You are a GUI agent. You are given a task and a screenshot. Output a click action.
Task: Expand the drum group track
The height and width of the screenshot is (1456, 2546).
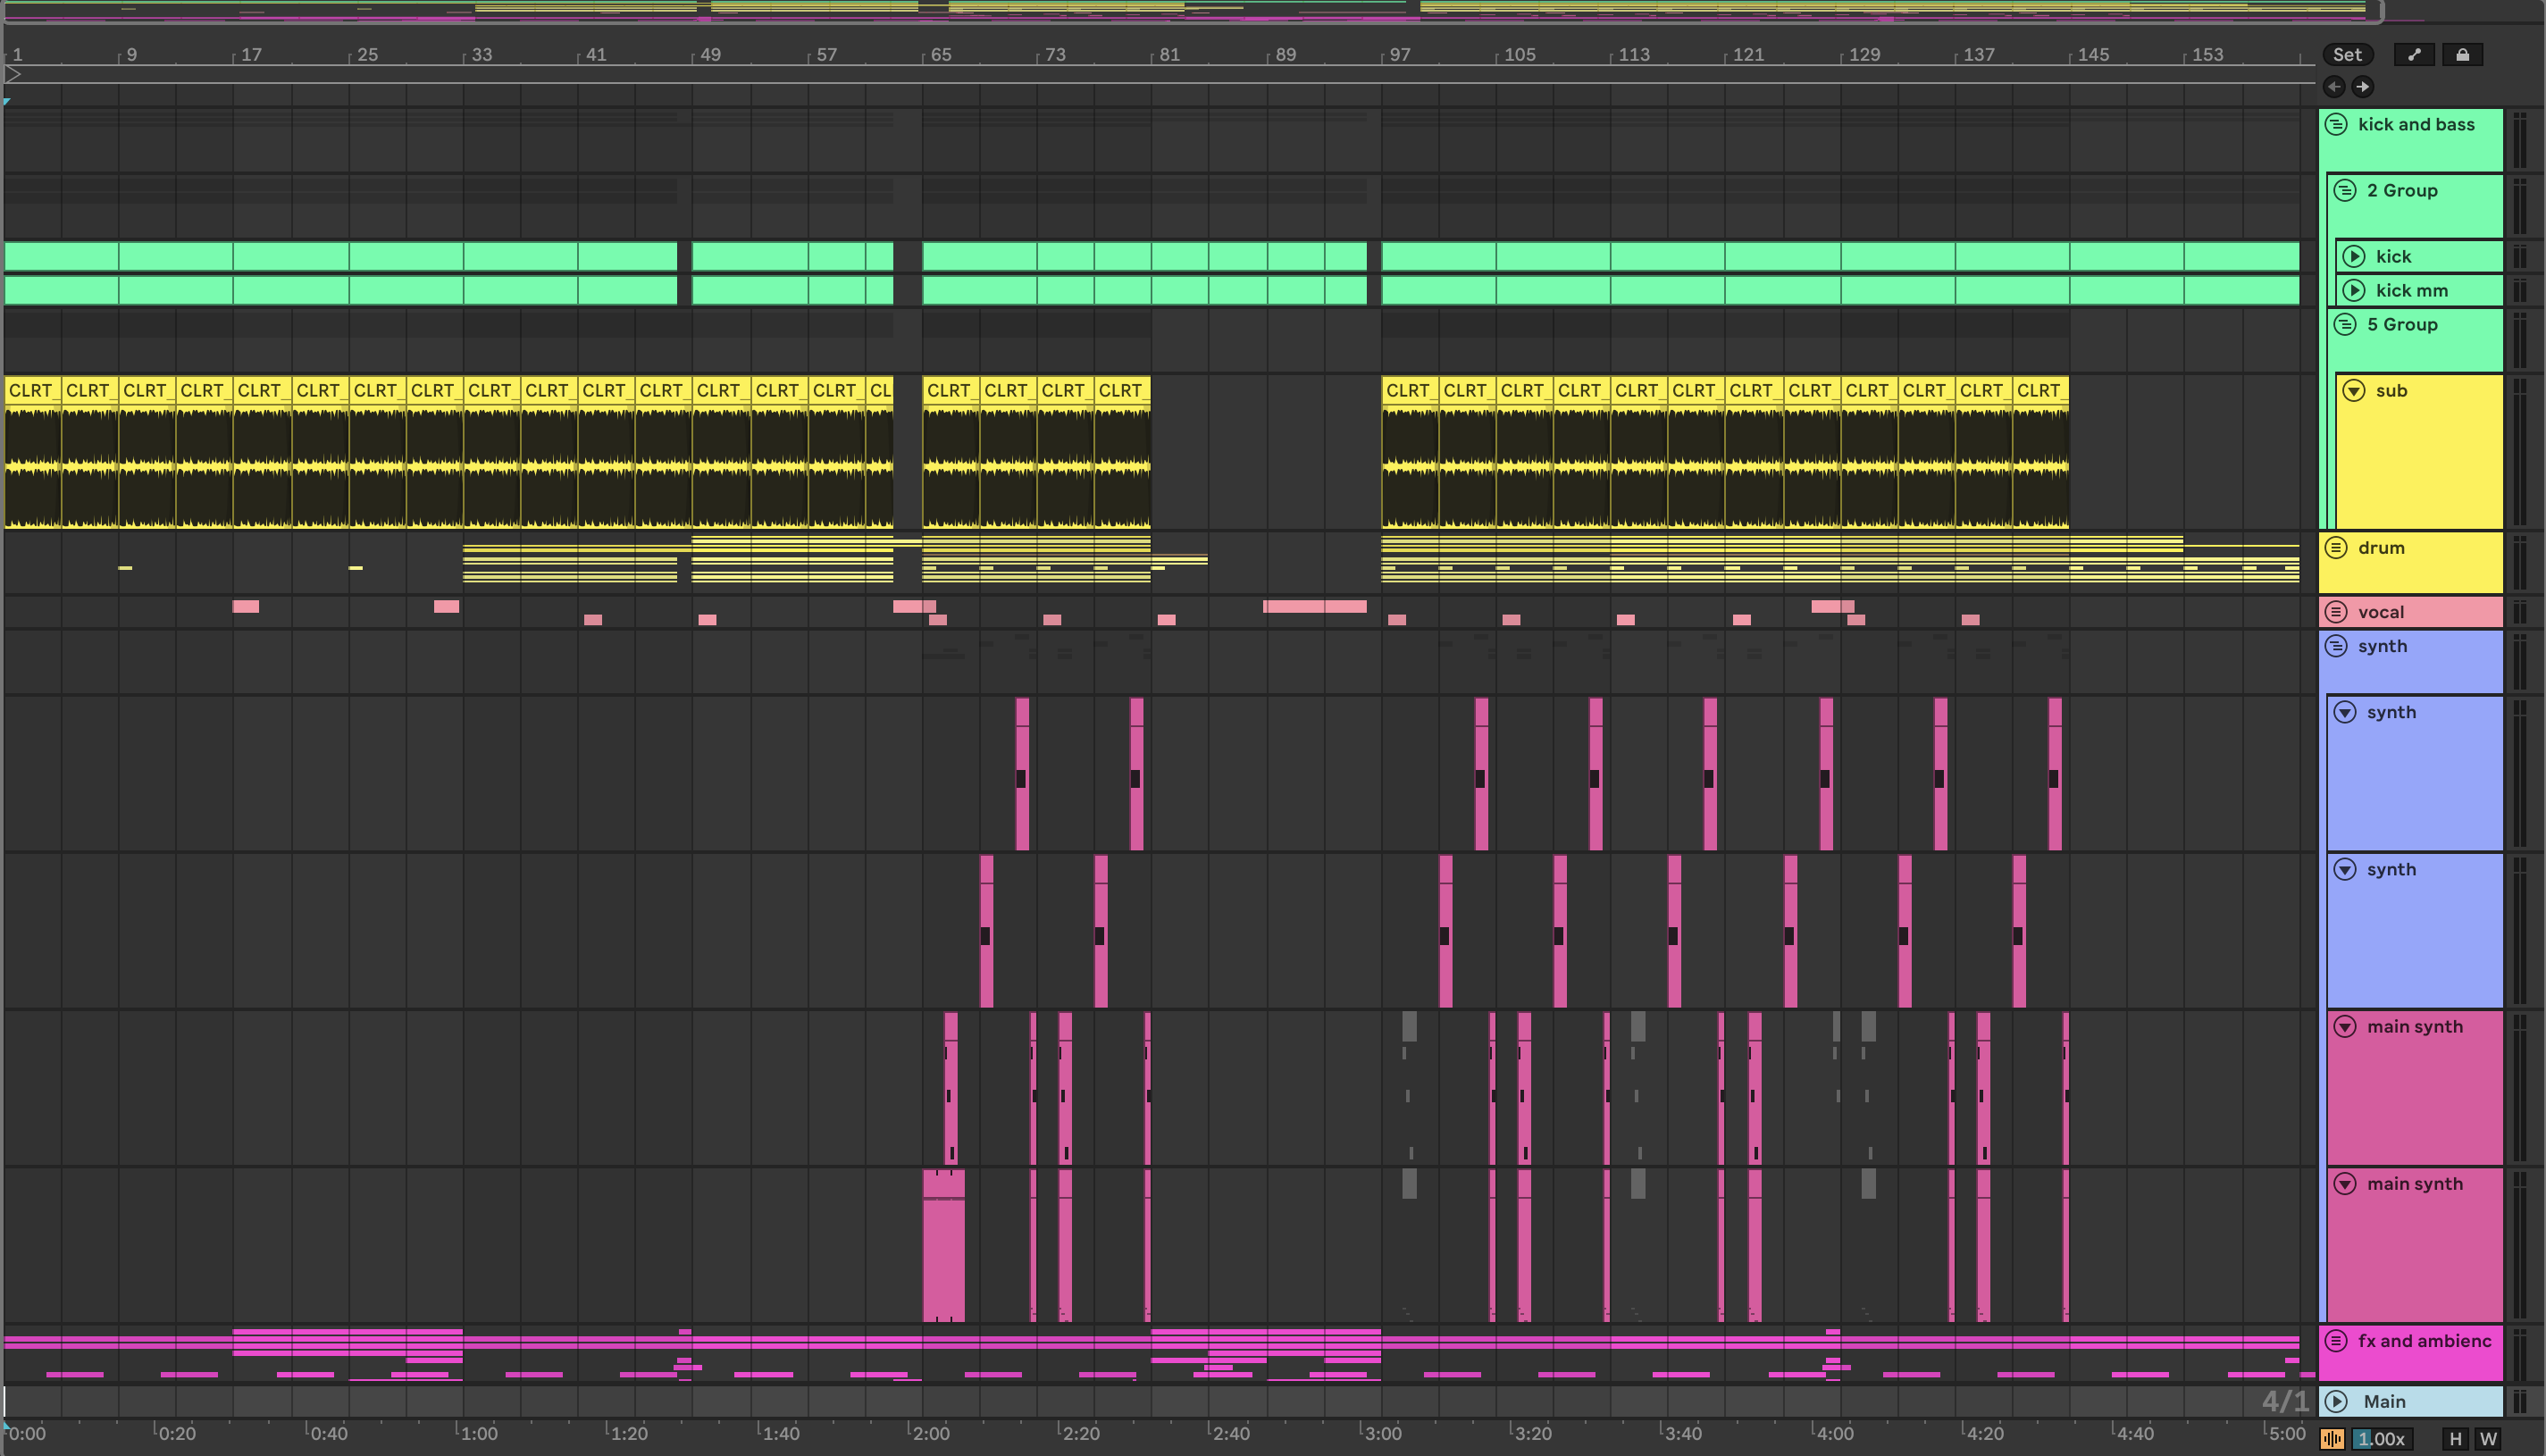(2336, 548)
